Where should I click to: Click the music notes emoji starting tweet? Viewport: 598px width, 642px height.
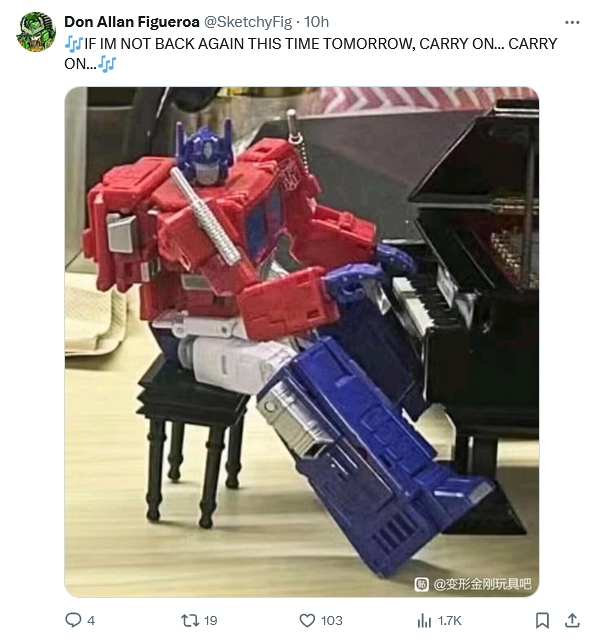[x=74, y=44]
